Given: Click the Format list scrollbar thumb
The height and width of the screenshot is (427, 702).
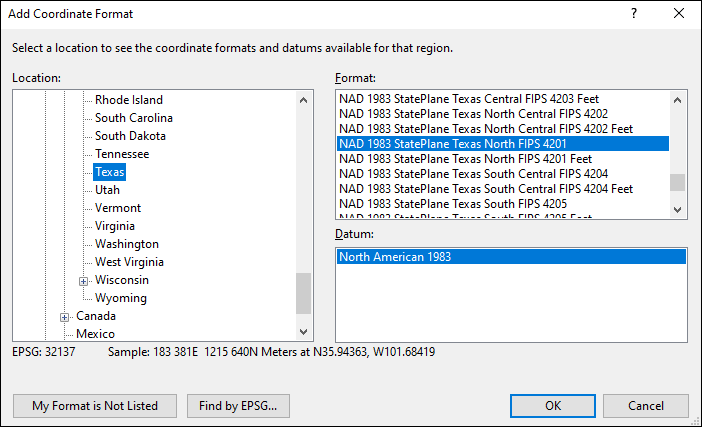Looking at the screenshot, I should [x=677, y=182].
